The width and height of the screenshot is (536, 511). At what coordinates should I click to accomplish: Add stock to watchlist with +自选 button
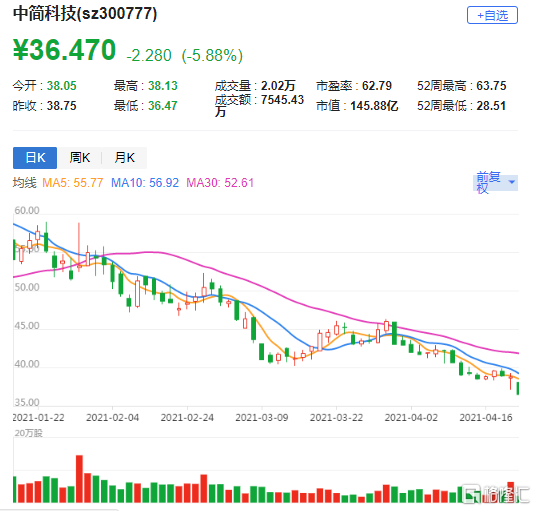pyautogui.click(x=492, y=15)
